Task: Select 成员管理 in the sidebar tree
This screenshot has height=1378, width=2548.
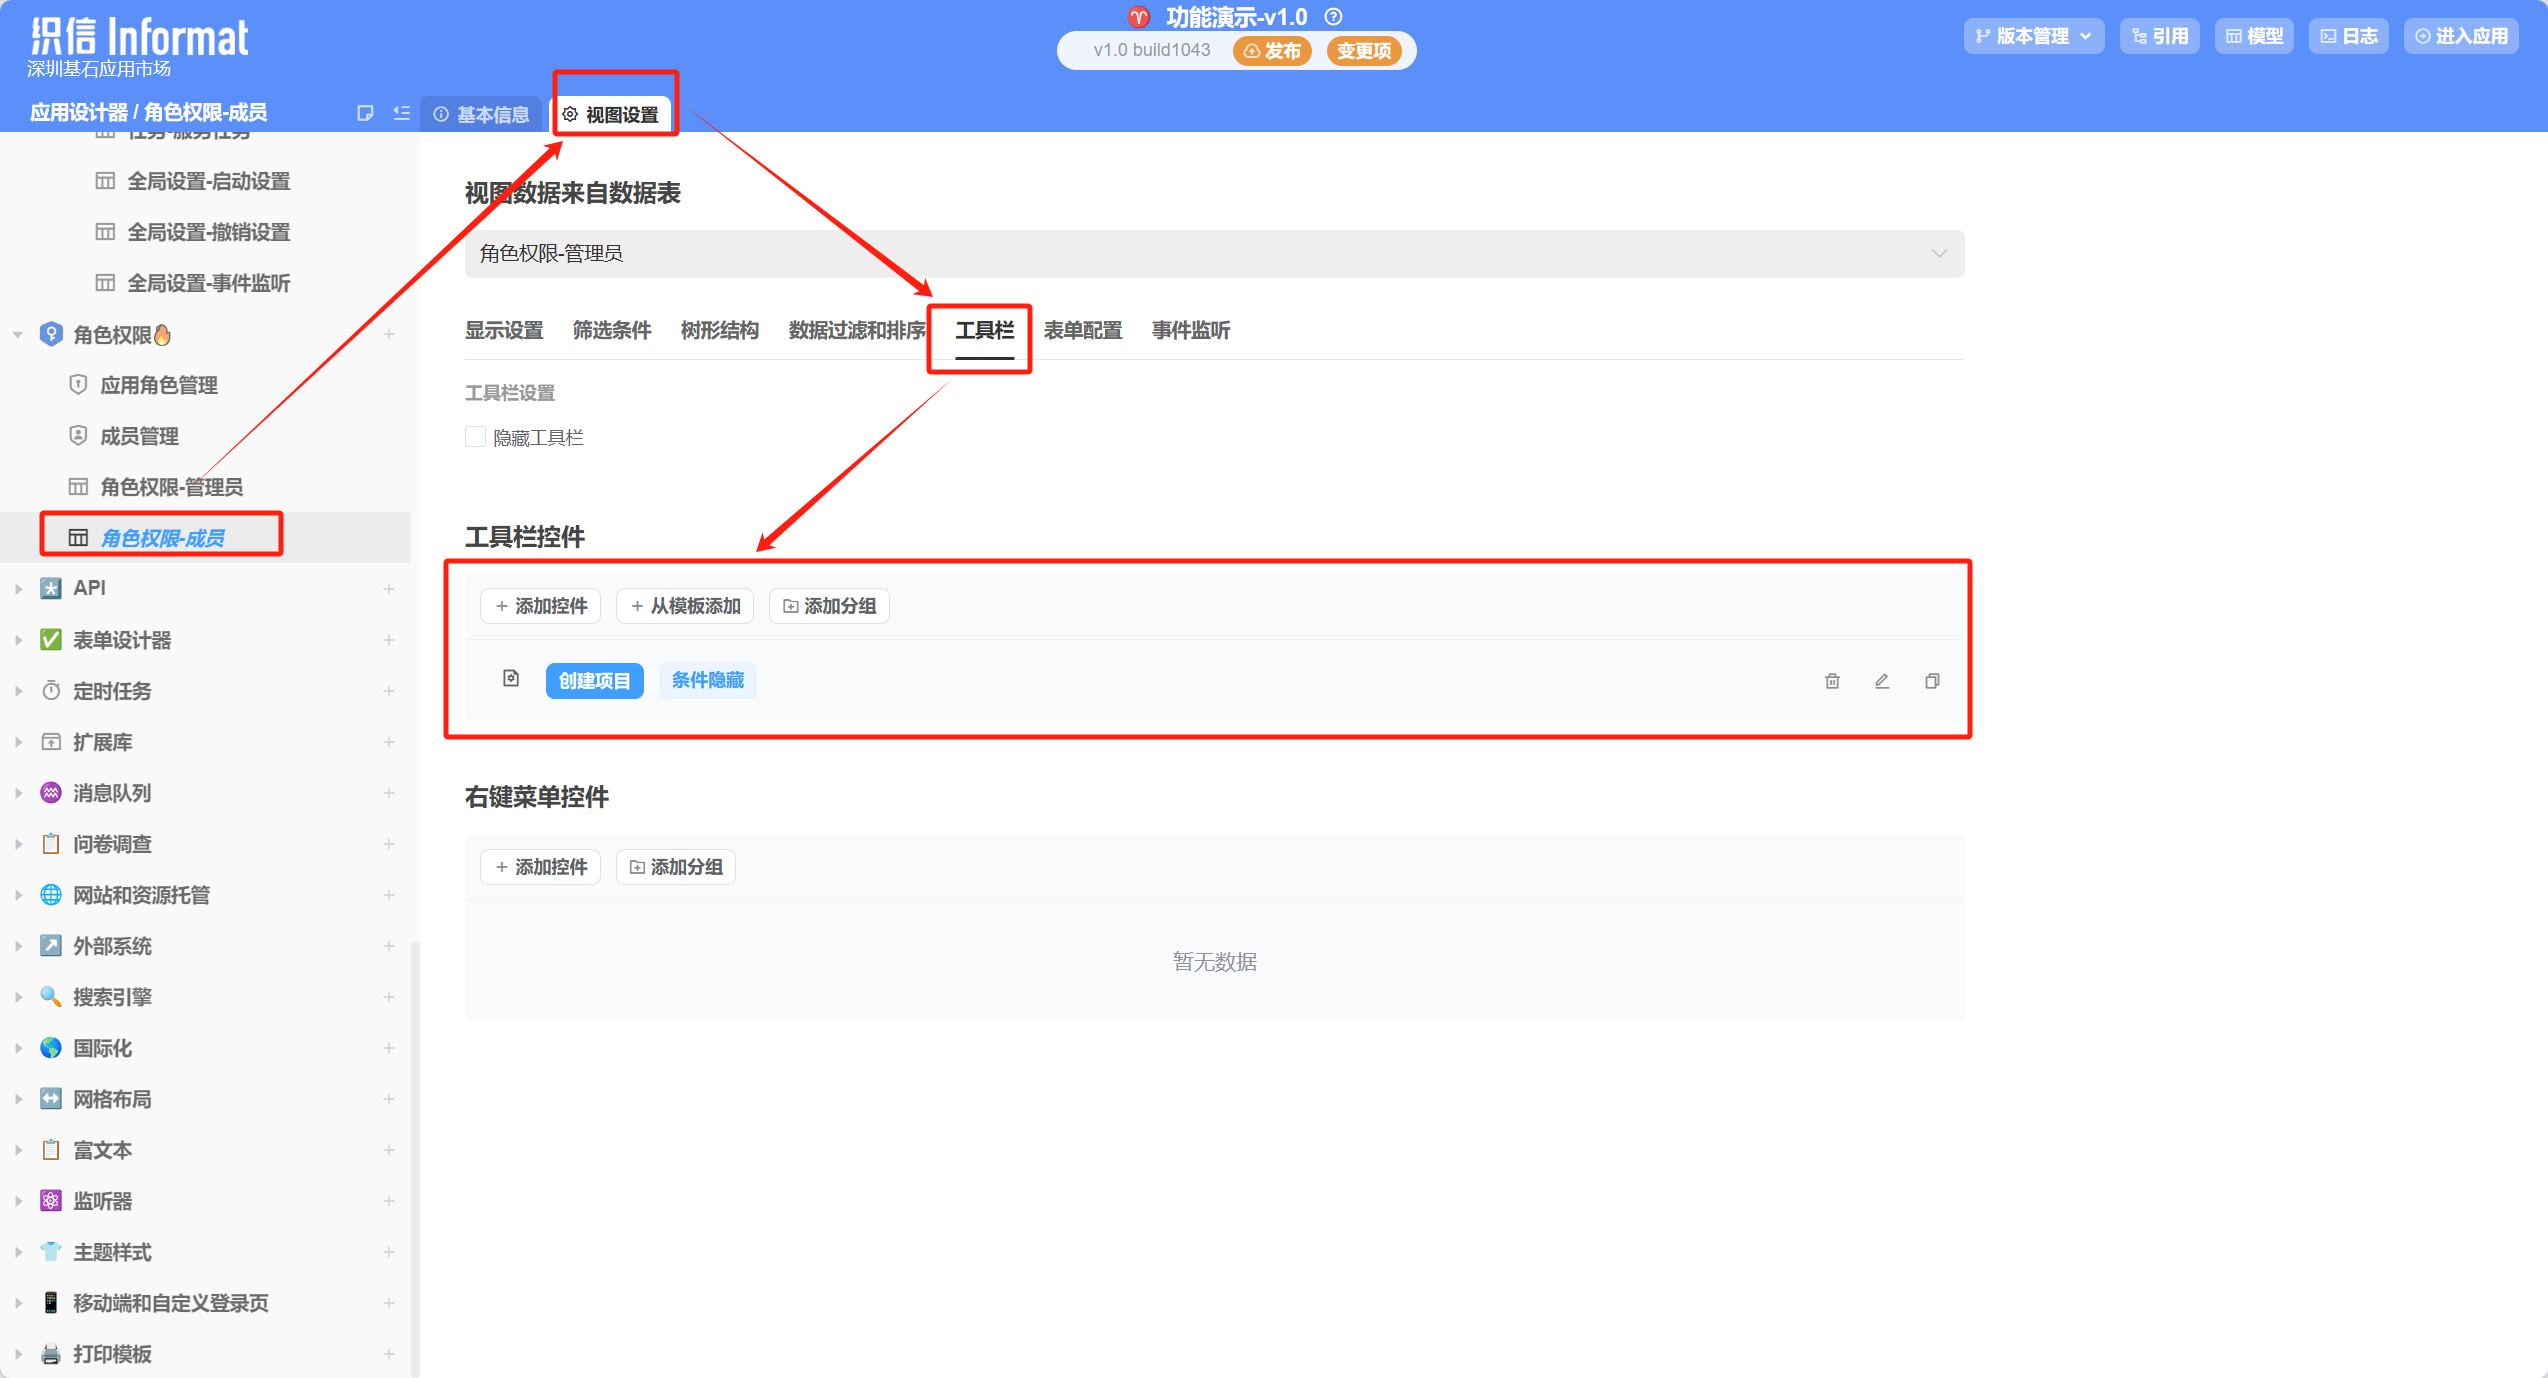Action: (x=139, y=436)
